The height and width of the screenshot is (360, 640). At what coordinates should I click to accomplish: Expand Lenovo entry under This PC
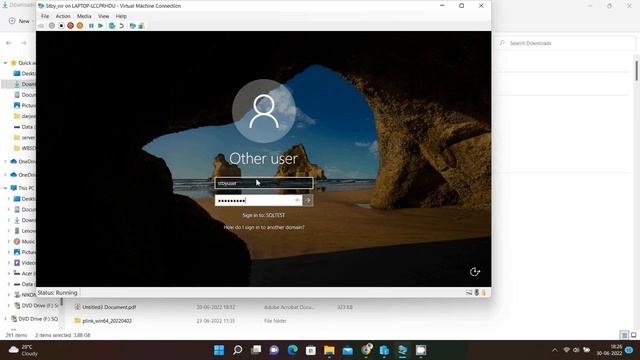[x=9, y=231]
